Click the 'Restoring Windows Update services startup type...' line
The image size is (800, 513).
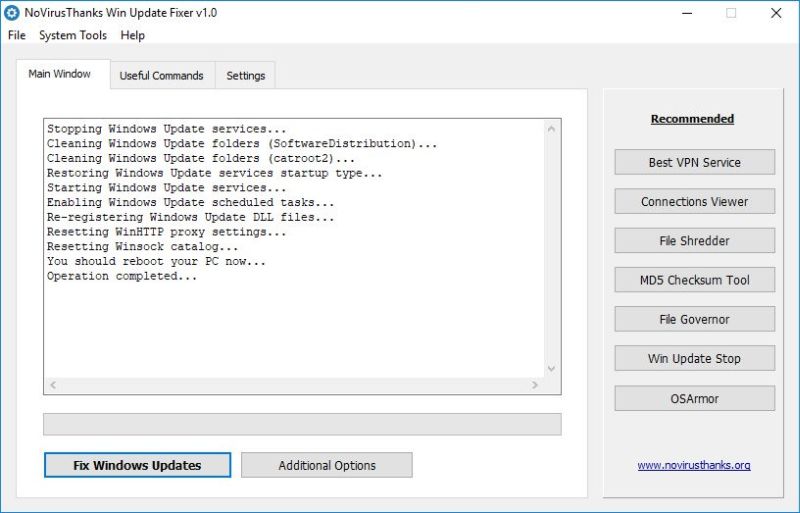(x=214, y=173)
